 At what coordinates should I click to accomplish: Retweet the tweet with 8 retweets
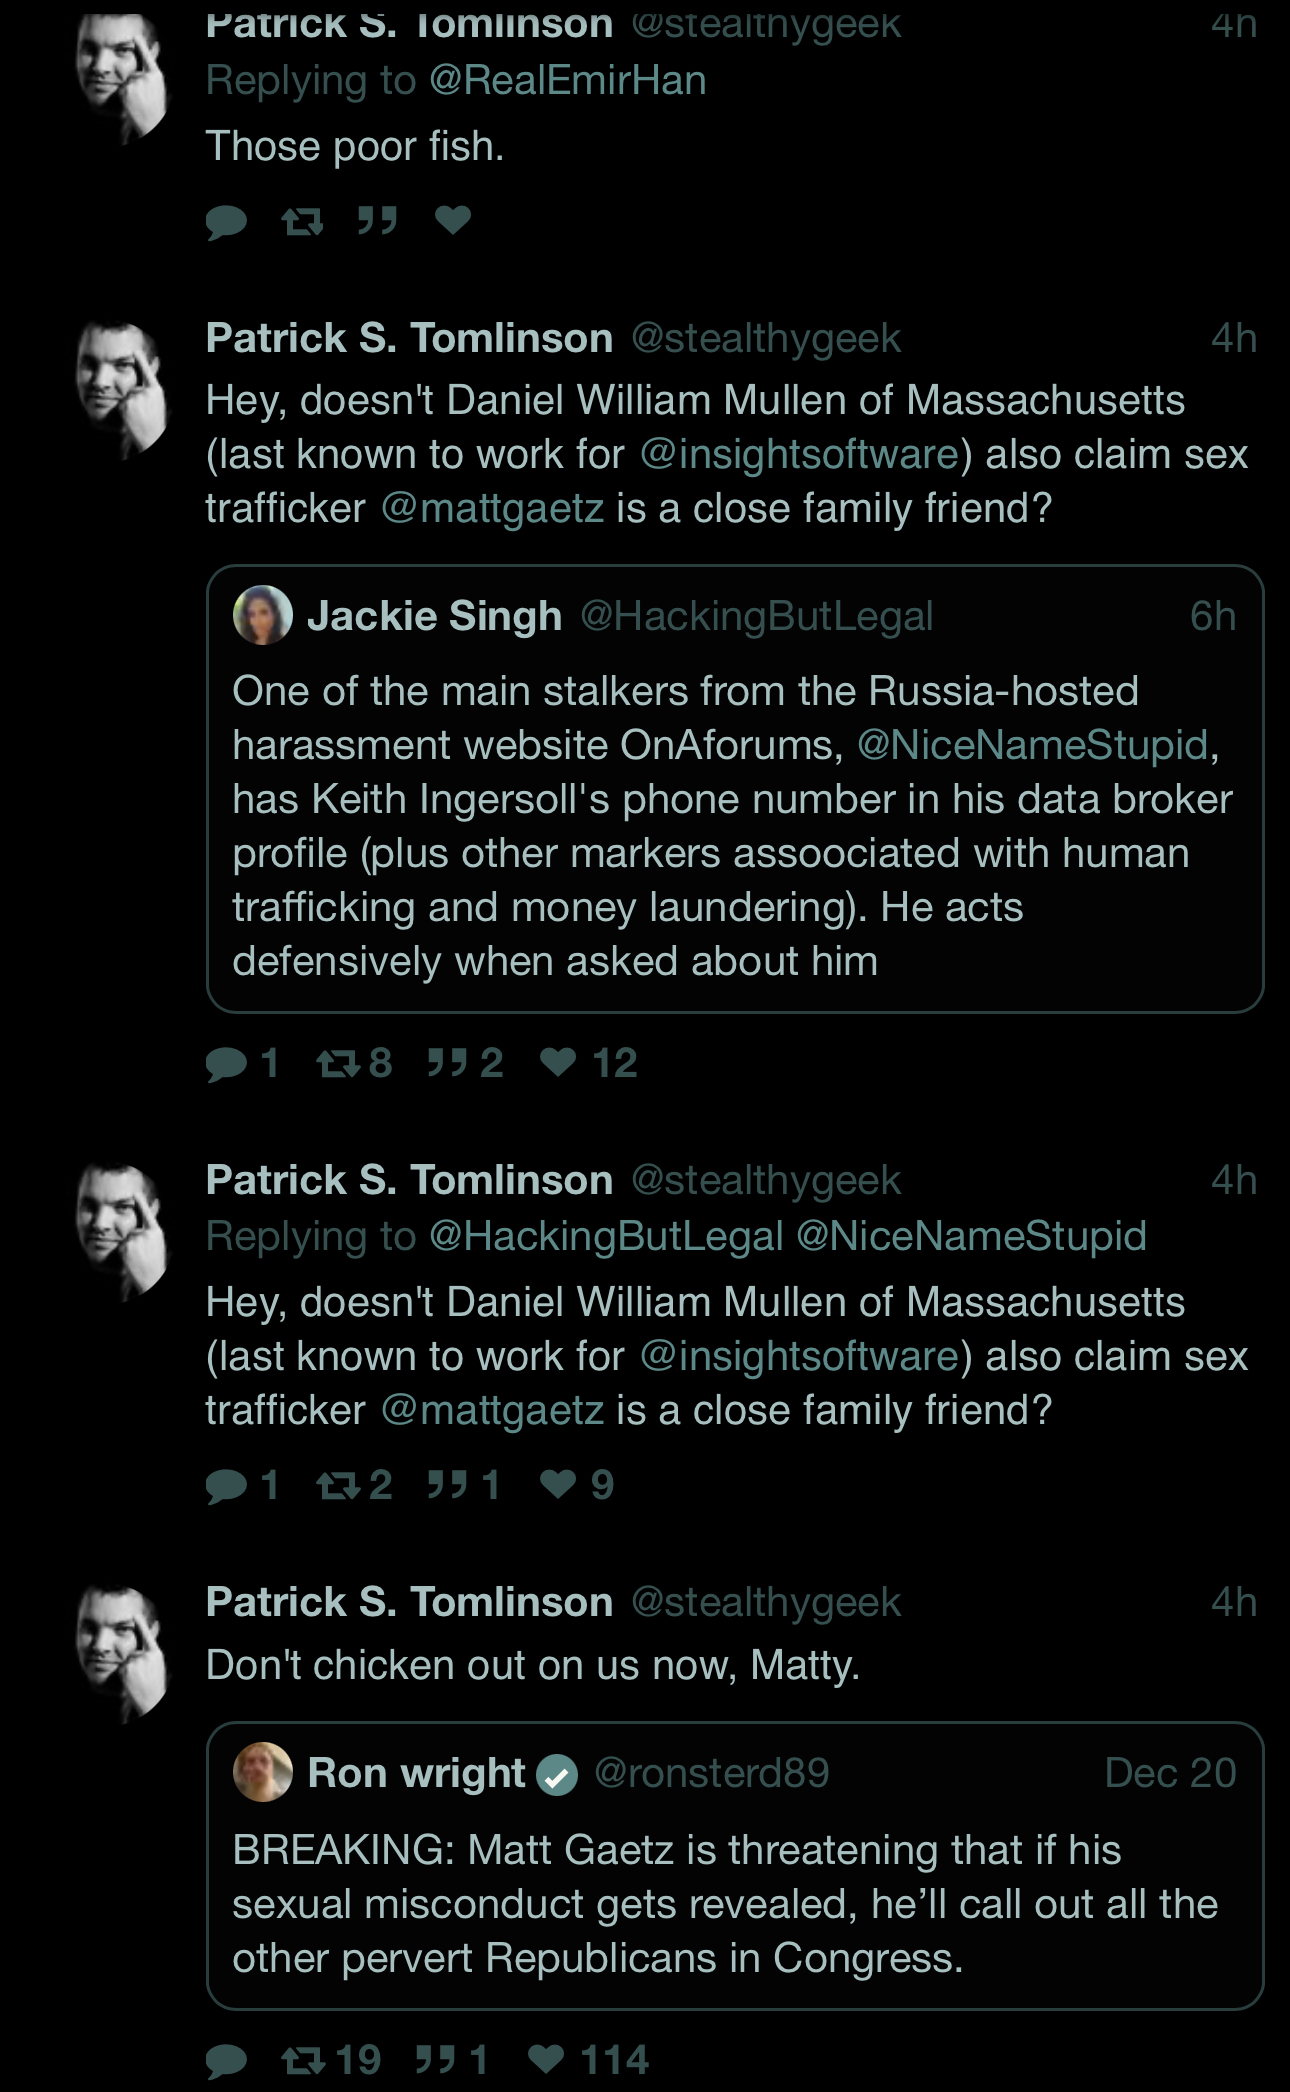point(354,1062)
